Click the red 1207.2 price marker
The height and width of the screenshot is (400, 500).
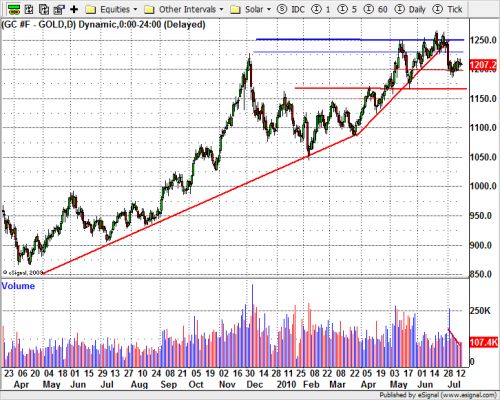click(x=483, y=65)
